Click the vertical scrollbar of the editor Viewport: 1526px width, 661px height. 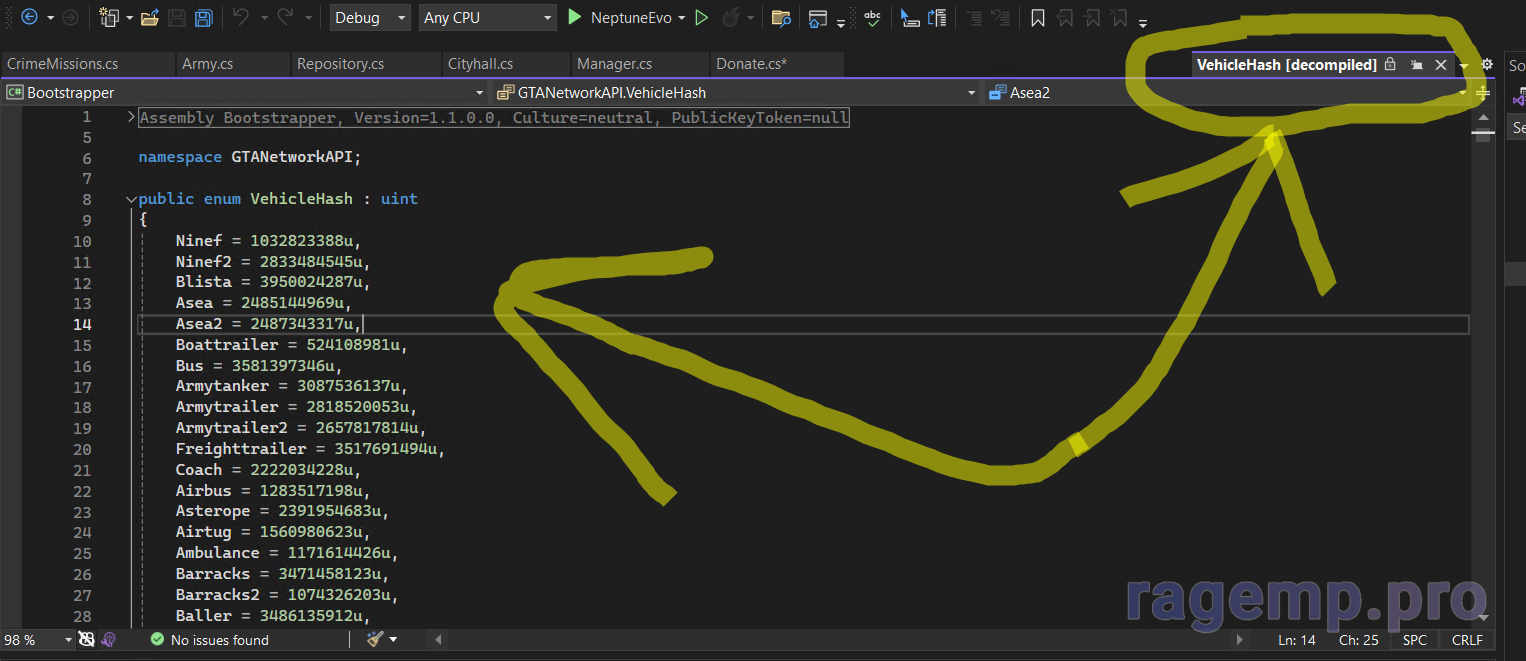tap(1484, 370)
